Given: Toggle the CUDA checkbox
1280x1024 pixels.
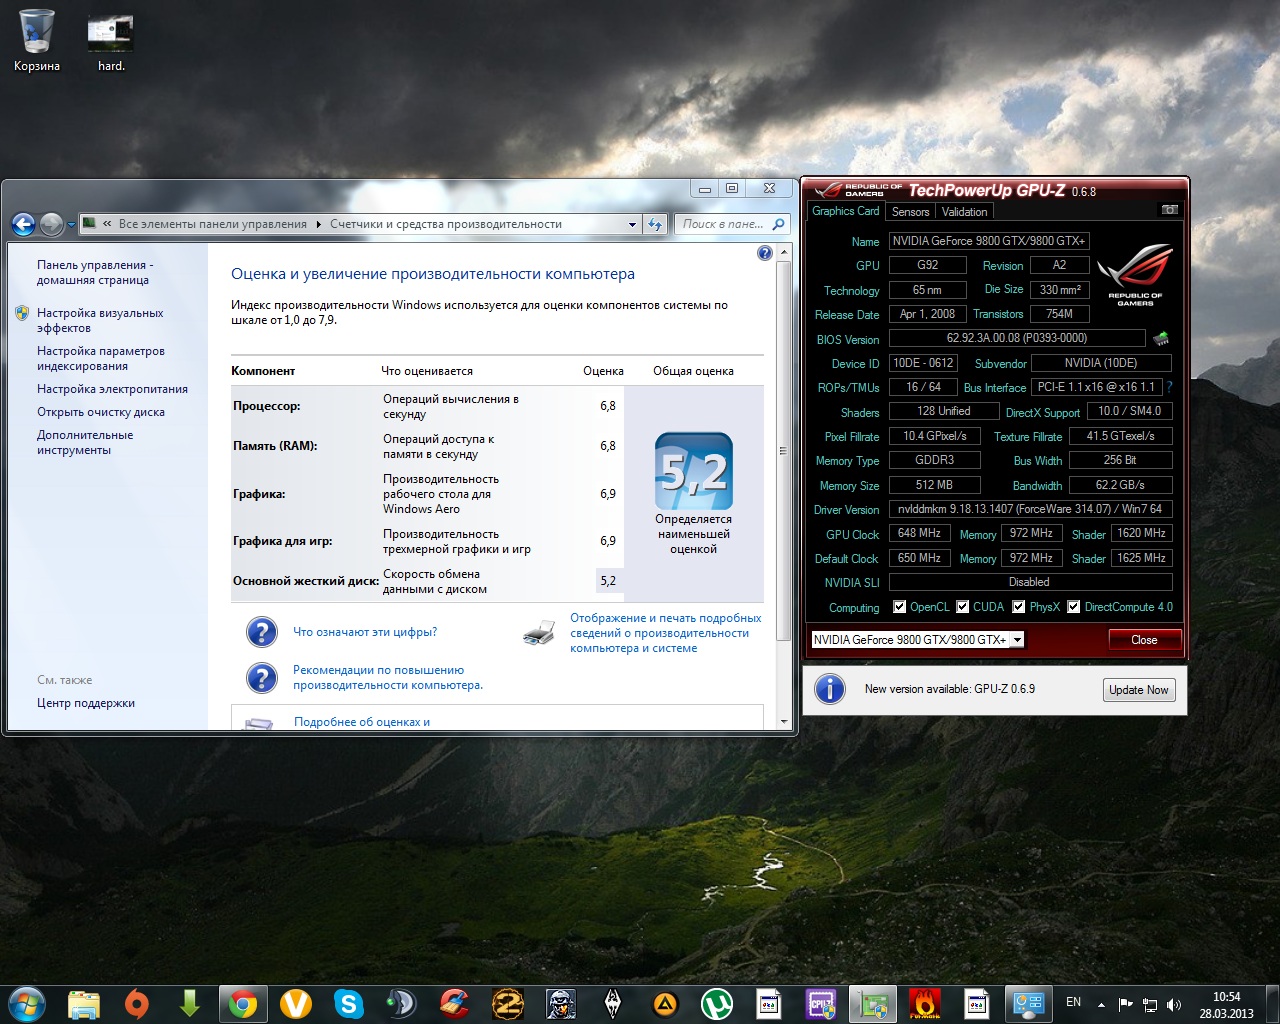Looking at the screenshot, I should (962, 607).
